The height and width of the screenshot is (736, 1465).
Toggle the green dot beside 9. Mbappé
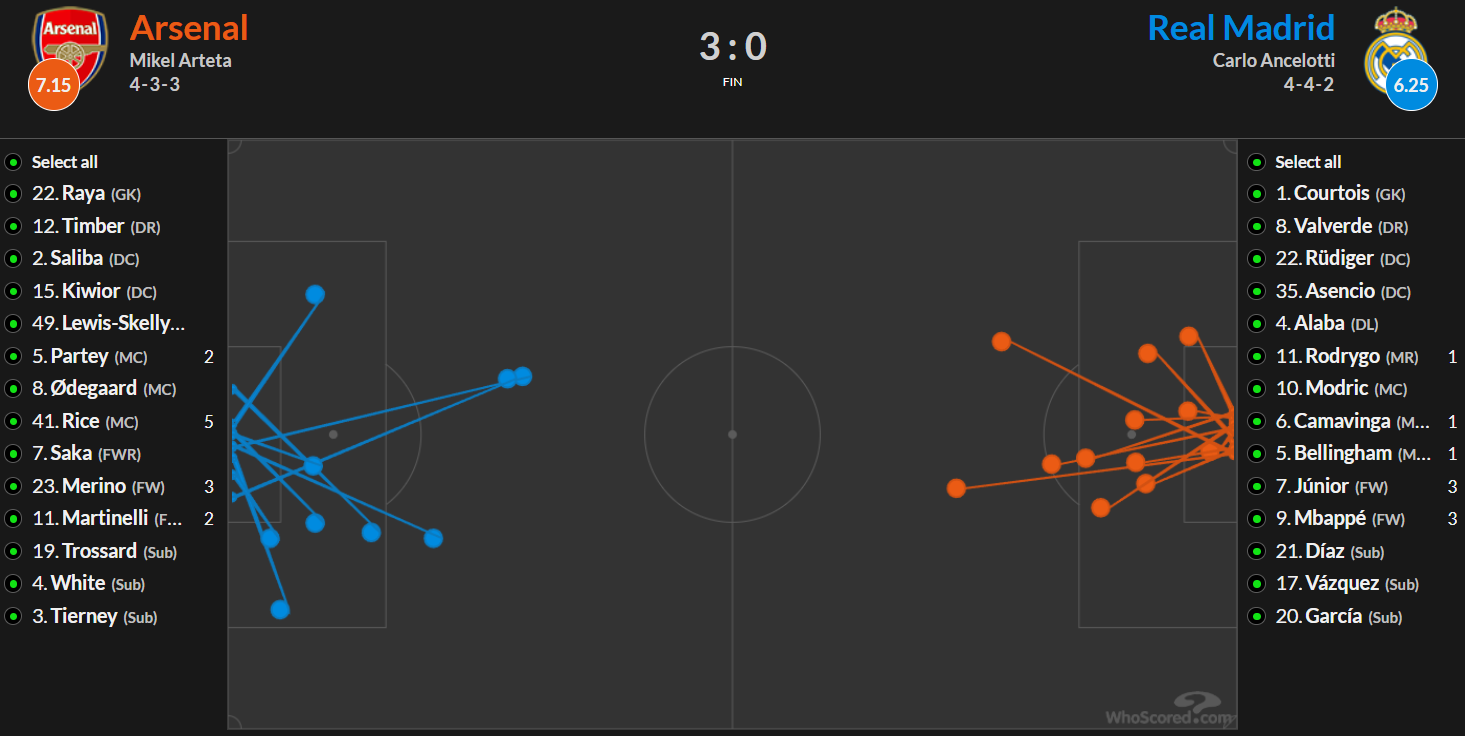(1257, 519)
